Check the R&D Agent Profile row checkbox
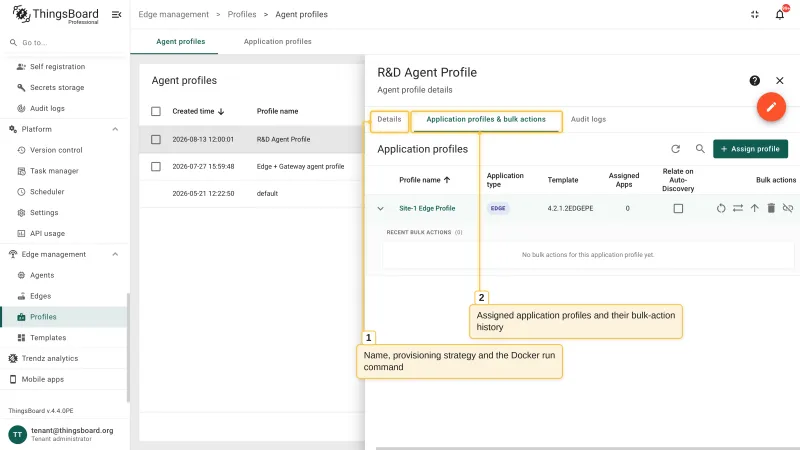The image size is (800, 450). pyautogui.click(x=156, y=139)
